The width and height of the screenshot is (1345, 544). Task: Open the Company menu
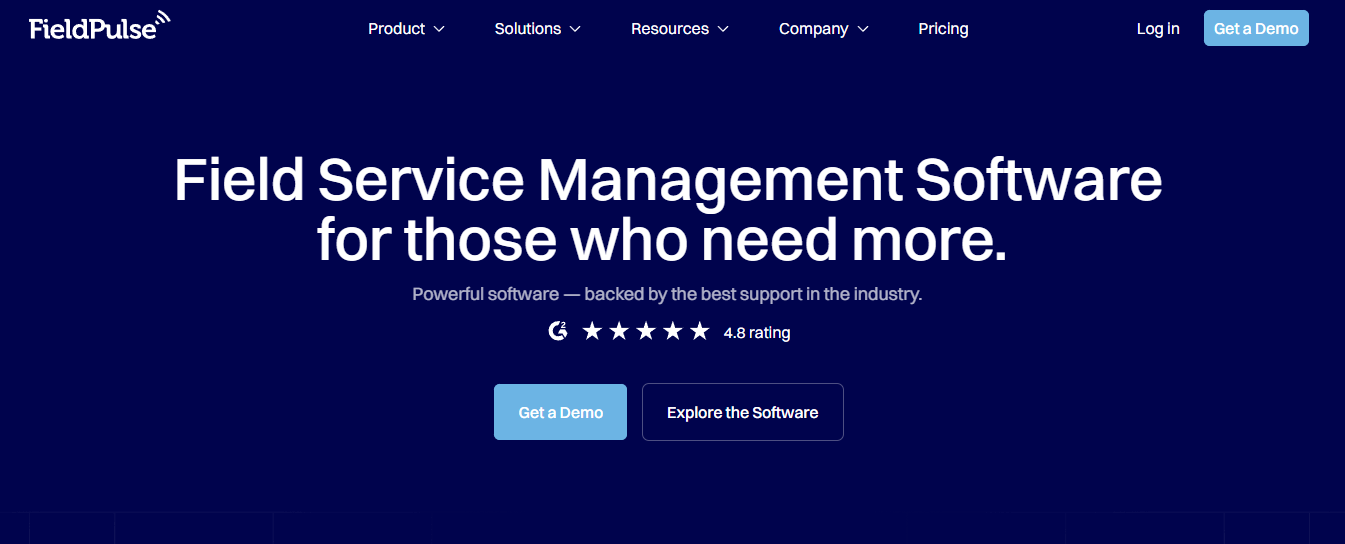(x=824, y=29)
